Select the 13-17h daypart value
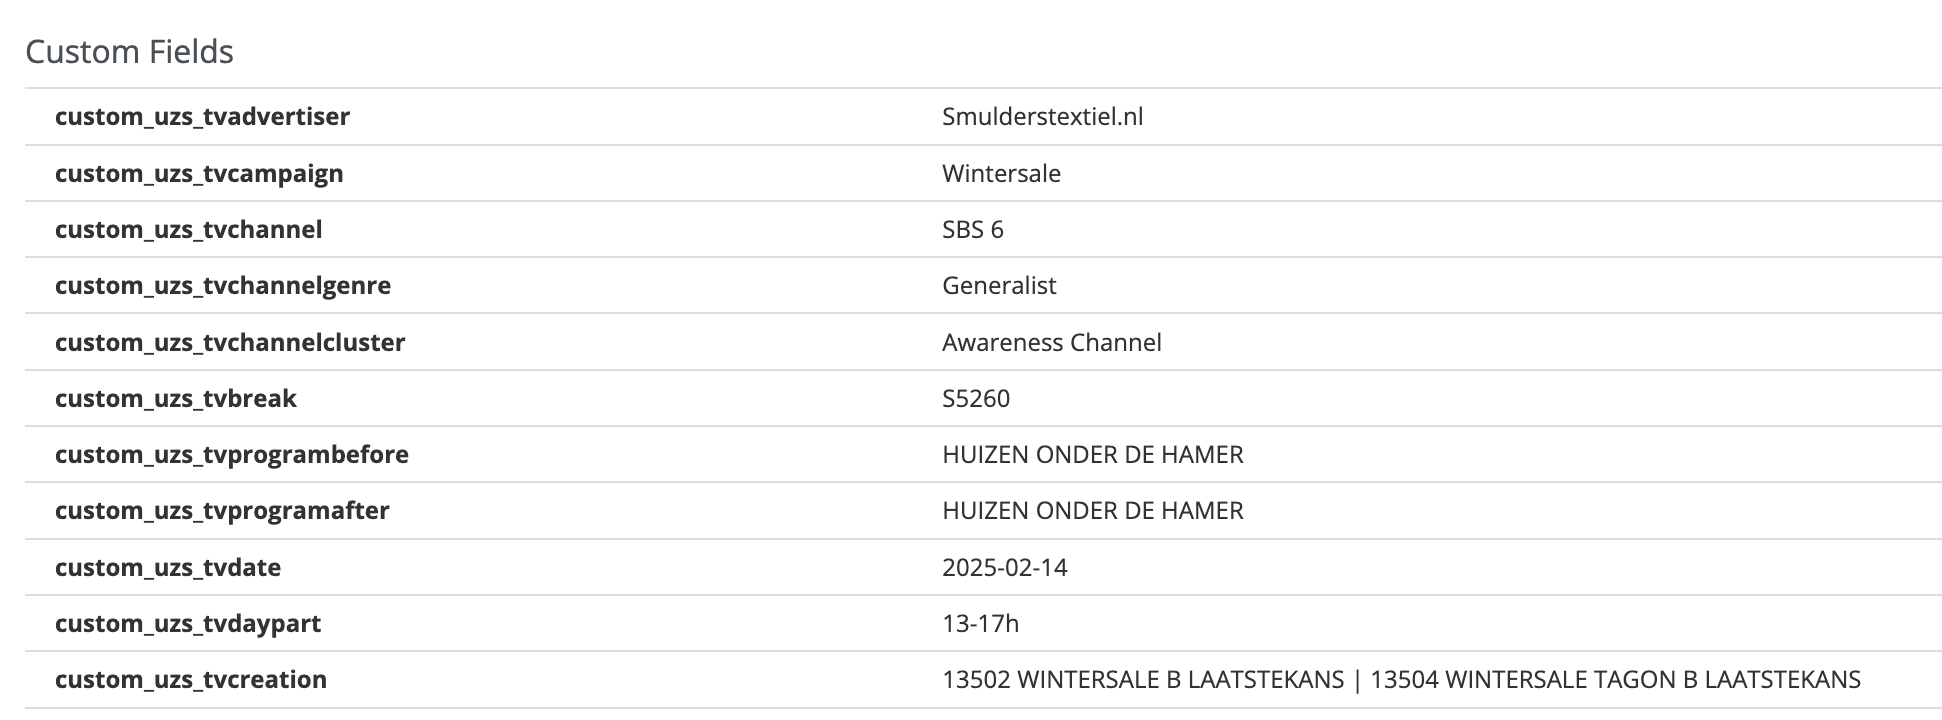This screenshot has width=1942, height=720. [980, 624]
